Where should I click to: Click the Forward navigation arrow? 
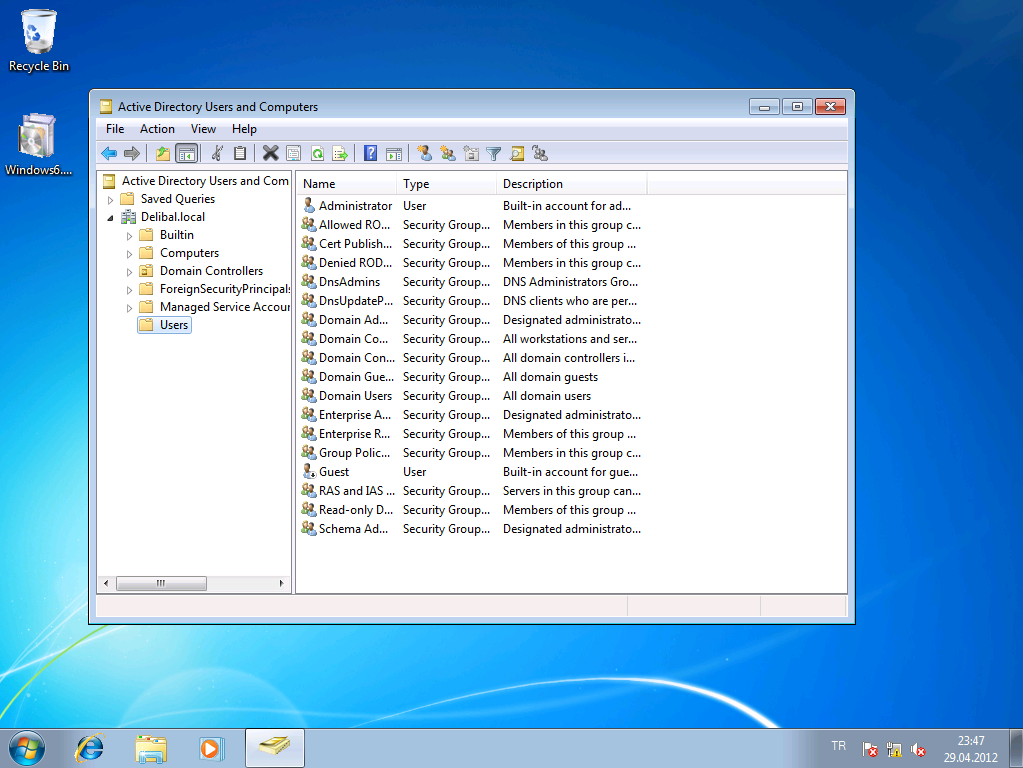pos(130,153)
